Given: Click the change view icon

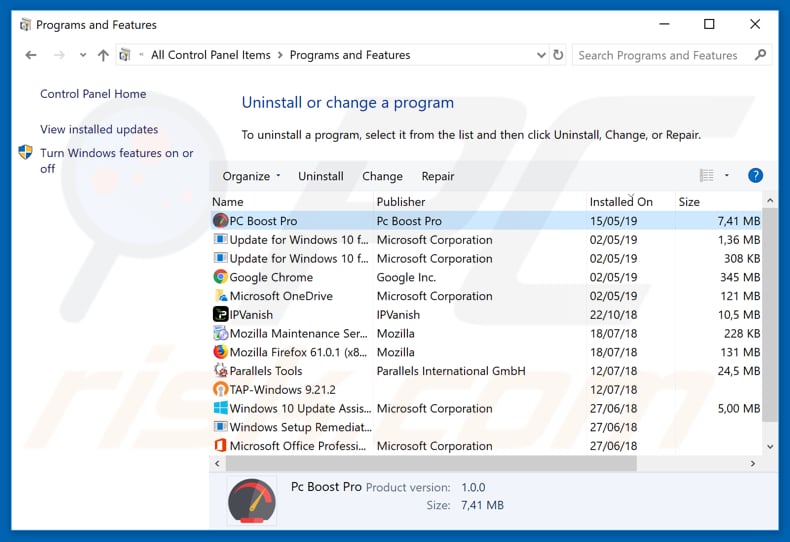Looking at the screenshot, I should 706,176.
